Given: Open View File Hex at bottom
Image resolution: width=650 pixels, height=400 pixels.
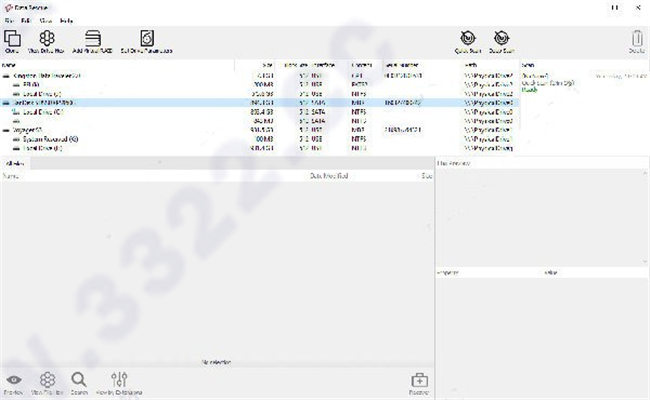Looking at the screenshot, I should coord(47,380).
